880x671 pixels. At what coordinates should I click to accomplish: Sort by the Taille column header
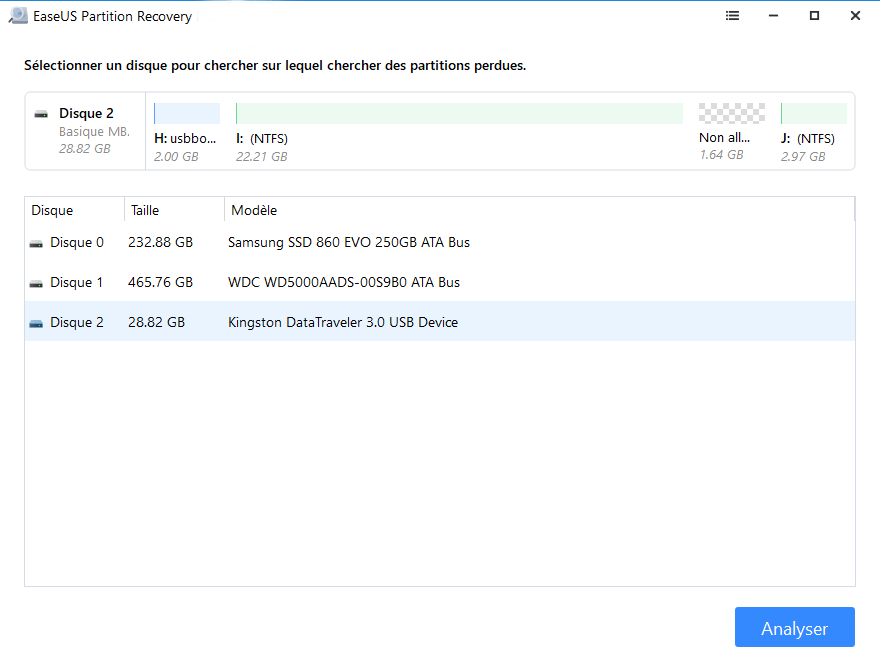click(x=175, y=210)
